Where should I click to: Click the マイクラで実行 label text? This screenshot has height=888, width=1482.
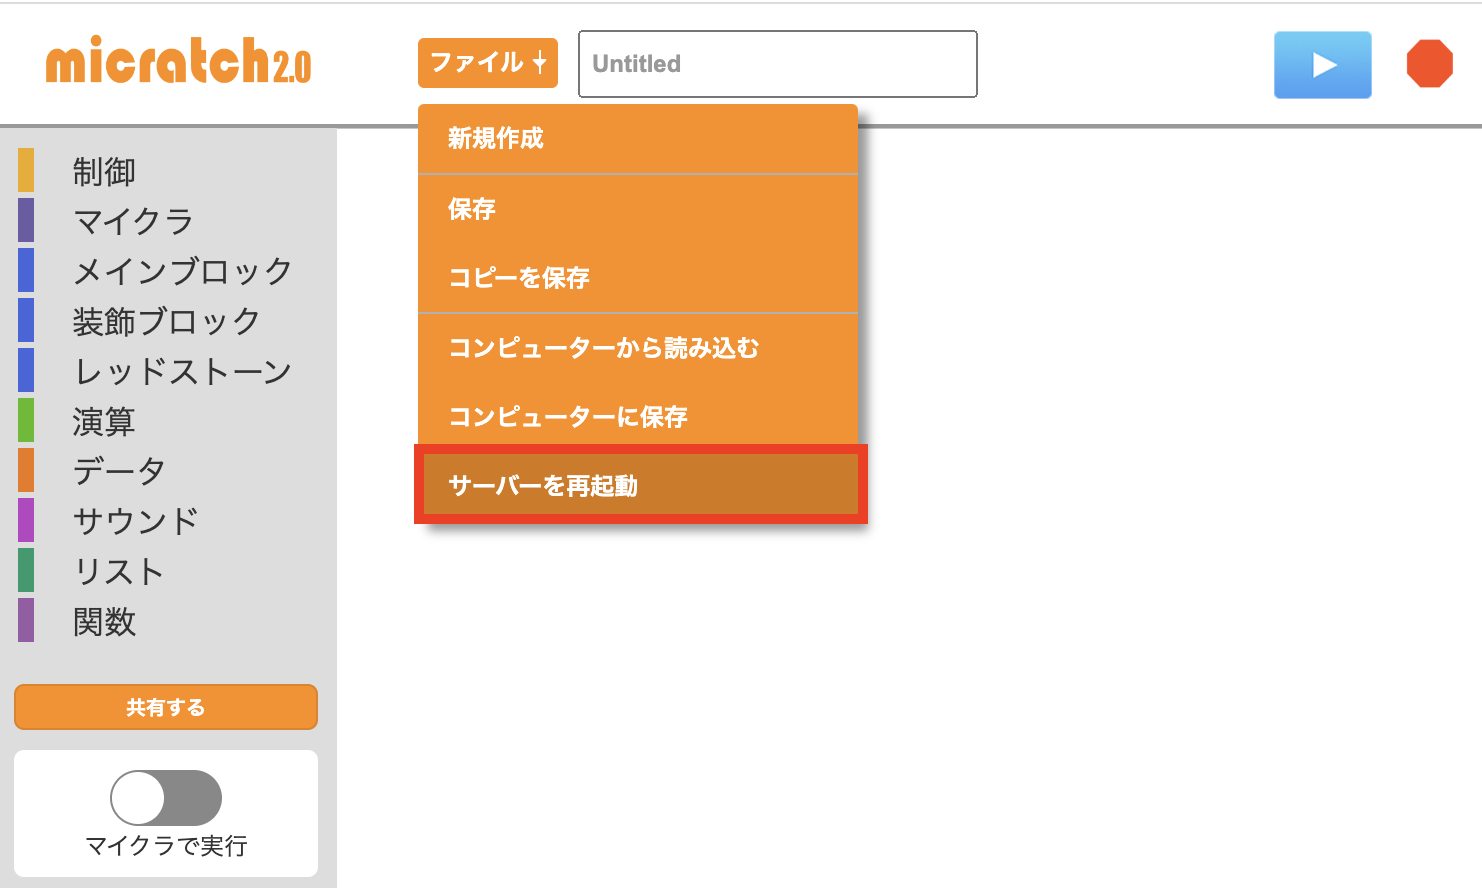tap(166, 846)
